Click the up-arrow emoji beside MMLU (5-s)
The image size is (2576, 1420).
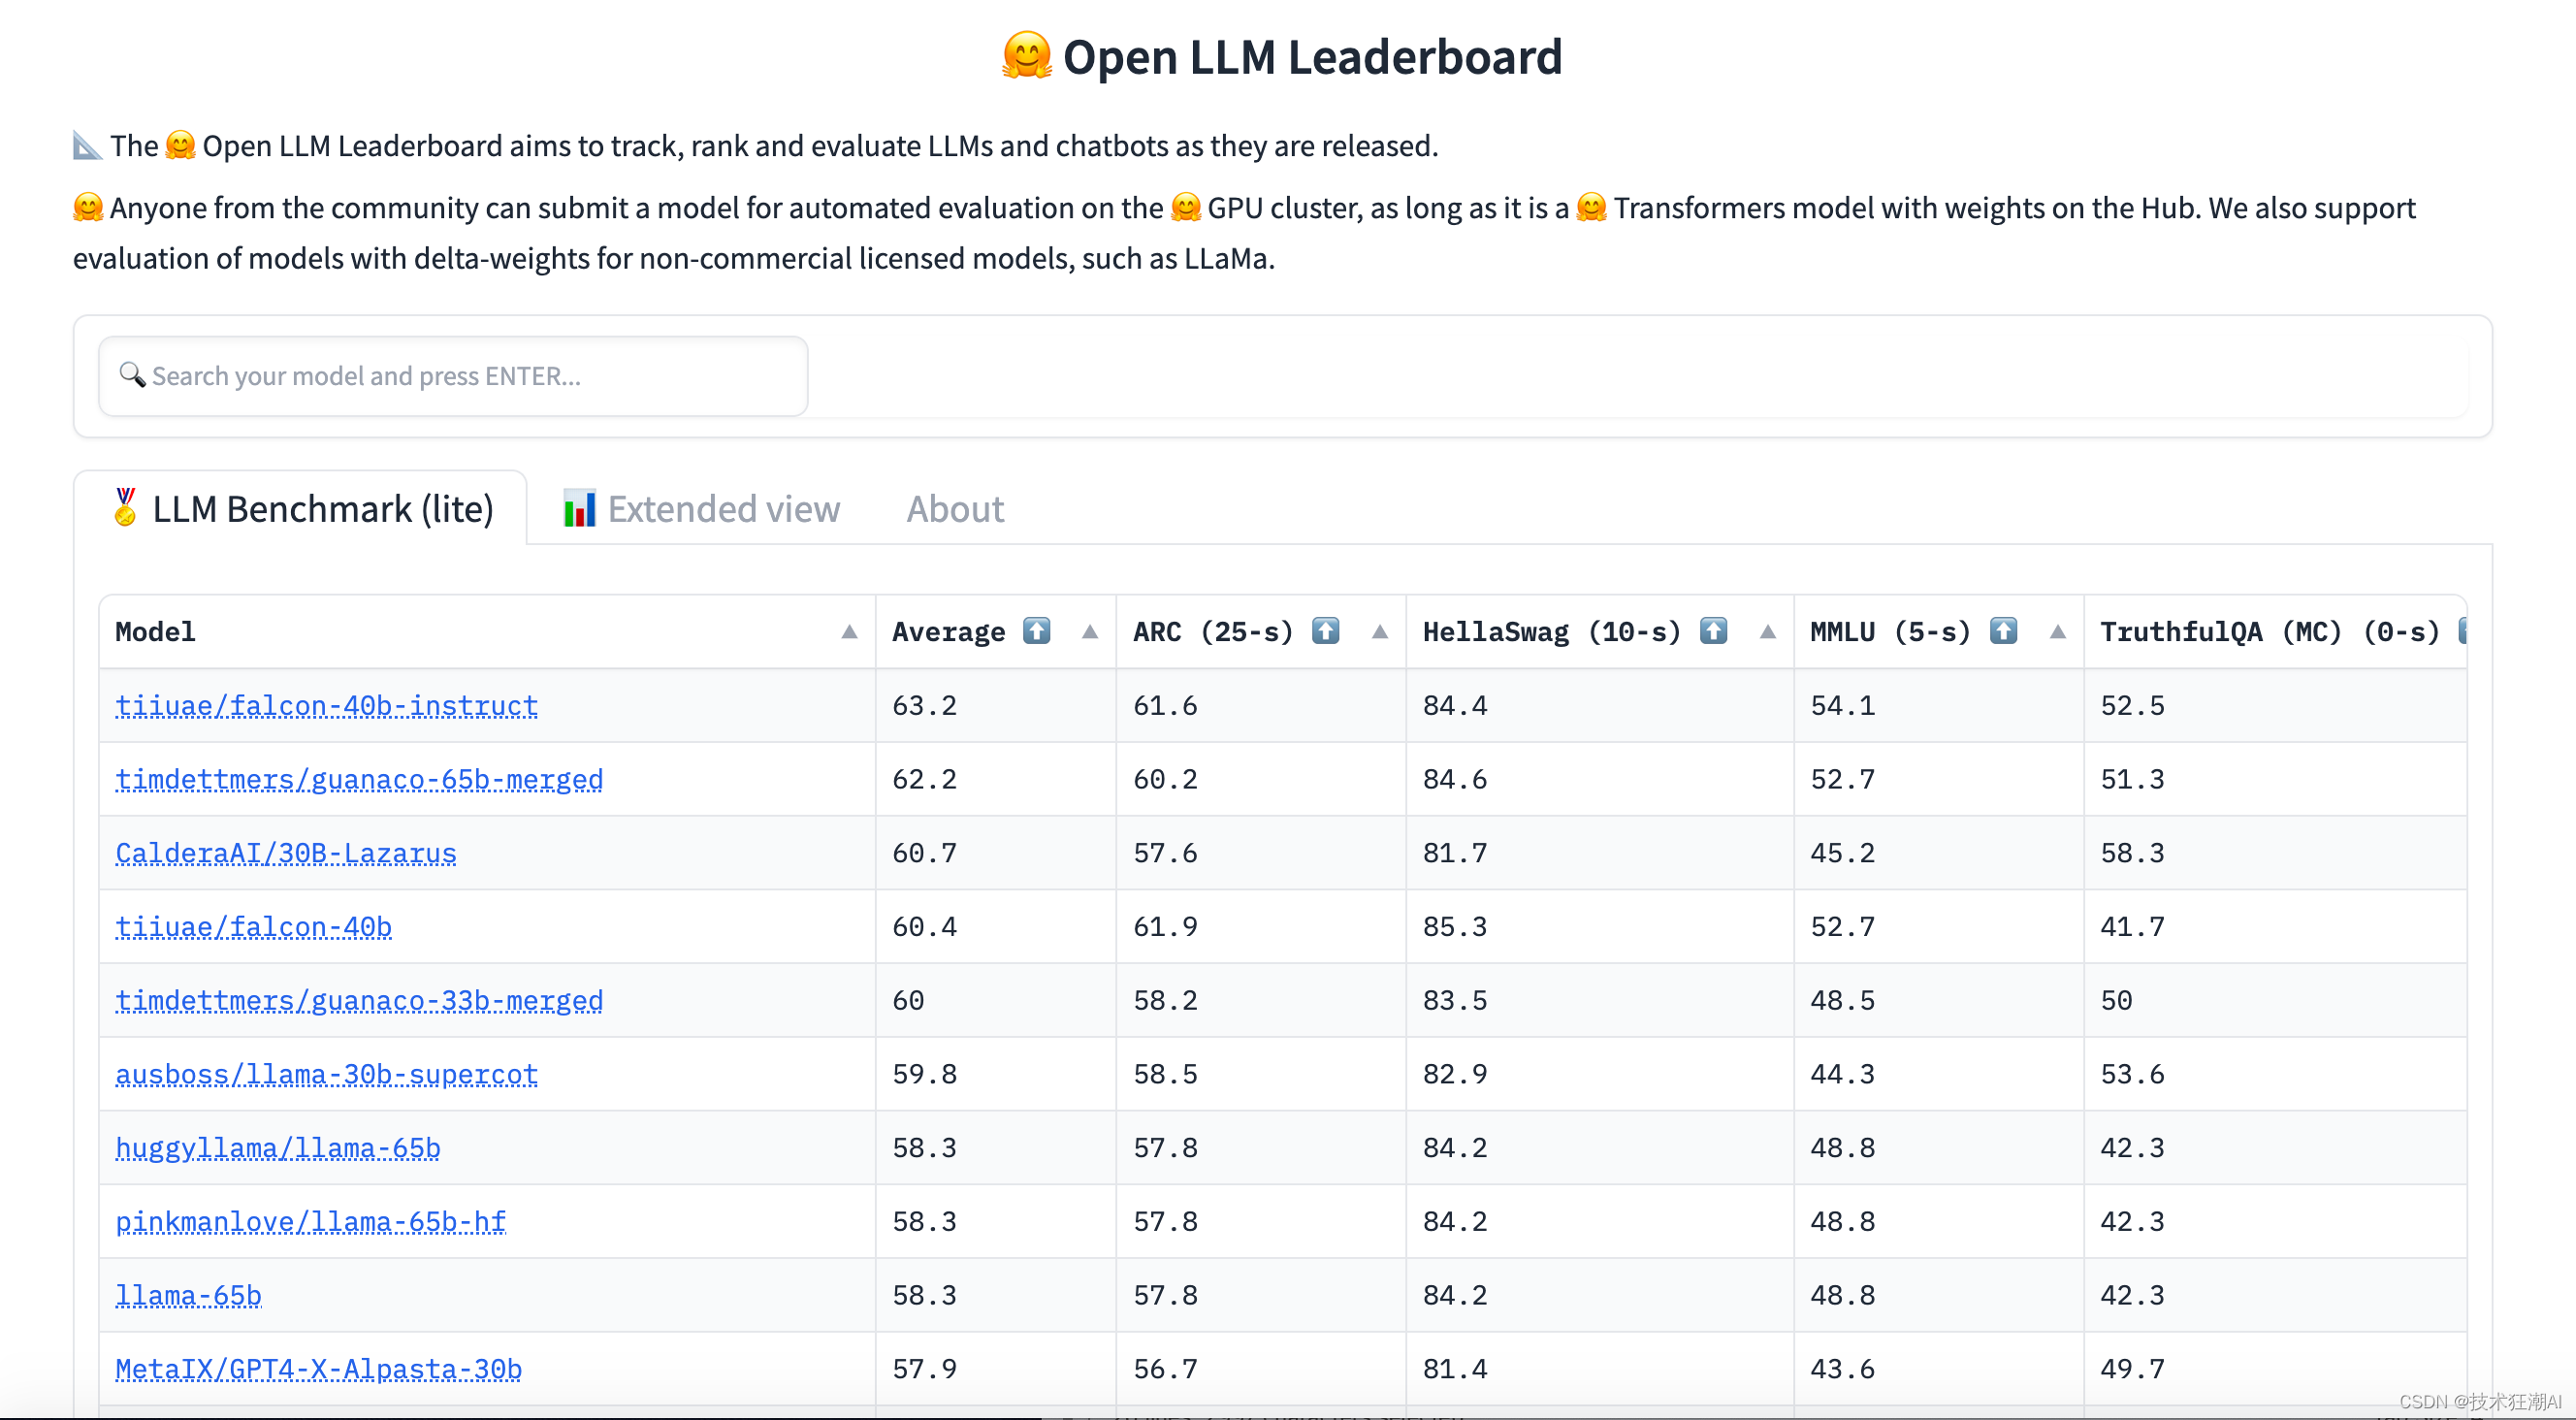coord(2002,630)
